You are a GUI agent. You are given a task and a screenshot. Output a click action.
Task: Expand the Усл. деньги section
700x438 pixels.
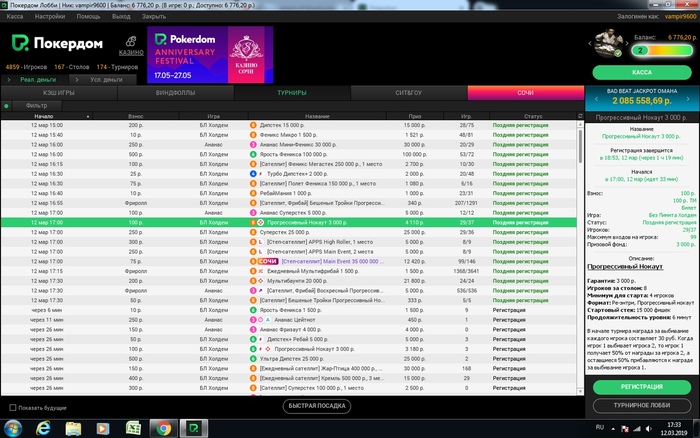[103, 79]
